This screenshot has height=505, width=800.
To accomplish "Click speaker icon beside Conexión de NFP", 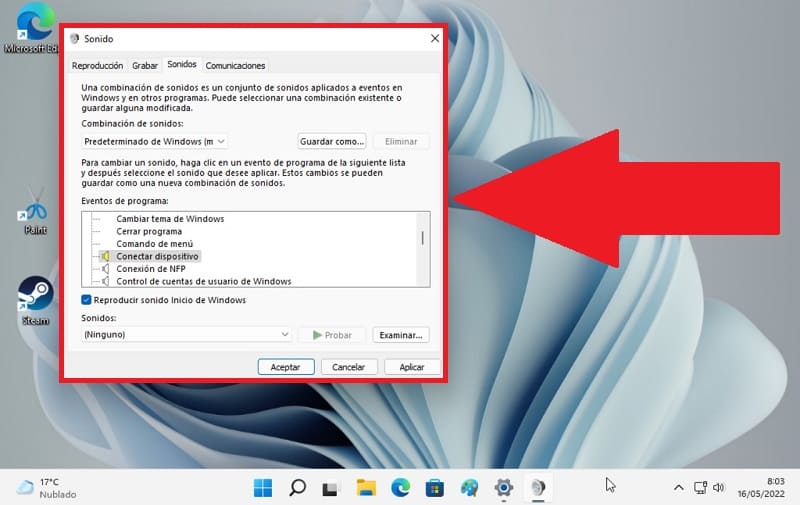I will pos(105,269).
